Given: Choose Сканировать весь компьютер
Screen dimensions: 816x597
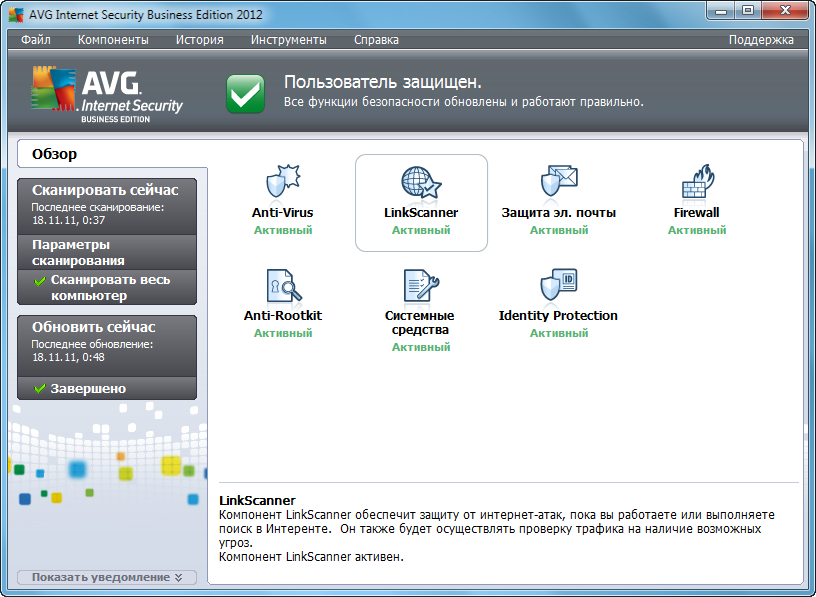Looking at the screenshot, I should 107,287.
